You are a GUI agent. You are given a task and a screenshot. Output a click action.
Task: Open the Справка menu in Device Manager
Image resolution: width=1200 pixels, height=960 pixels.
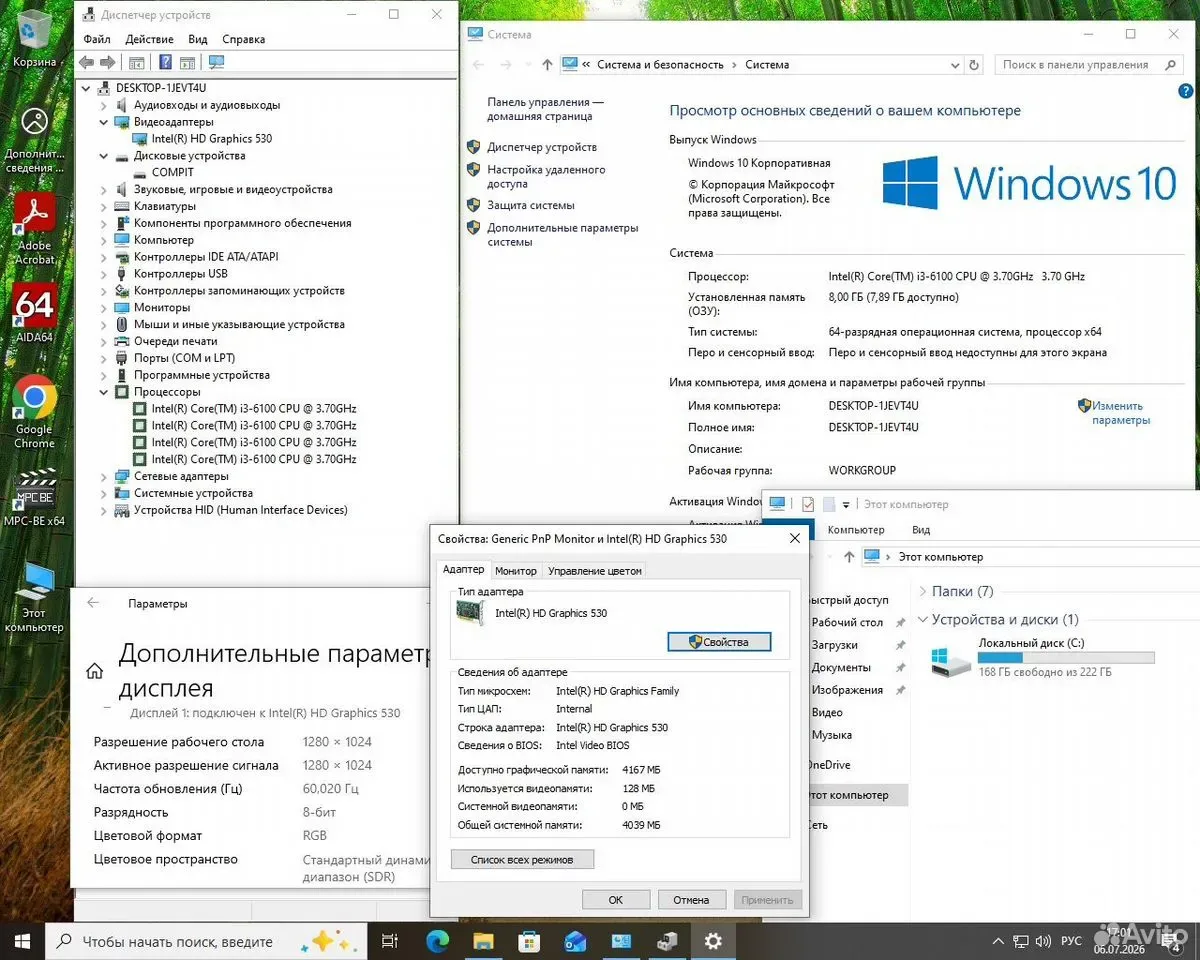tap(244, 39)
